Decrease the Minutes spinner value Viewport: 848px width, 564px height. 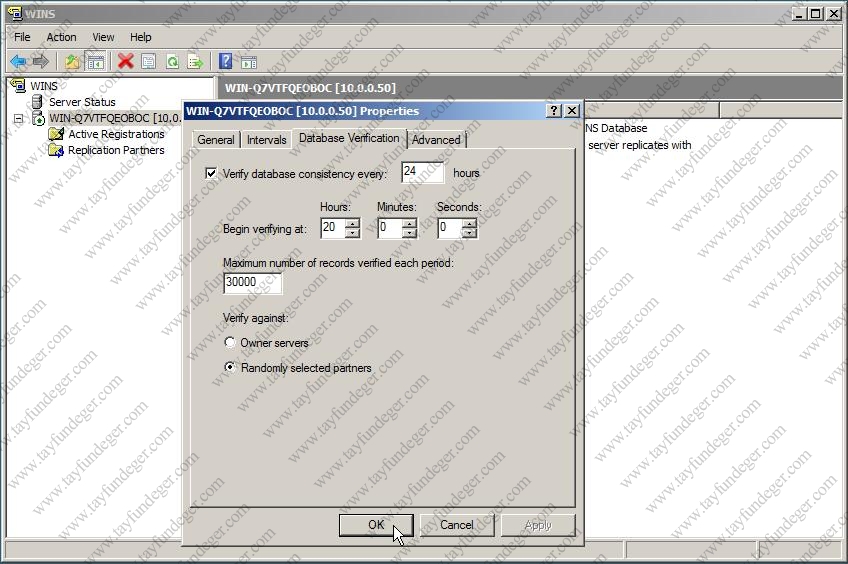point(409,233)
